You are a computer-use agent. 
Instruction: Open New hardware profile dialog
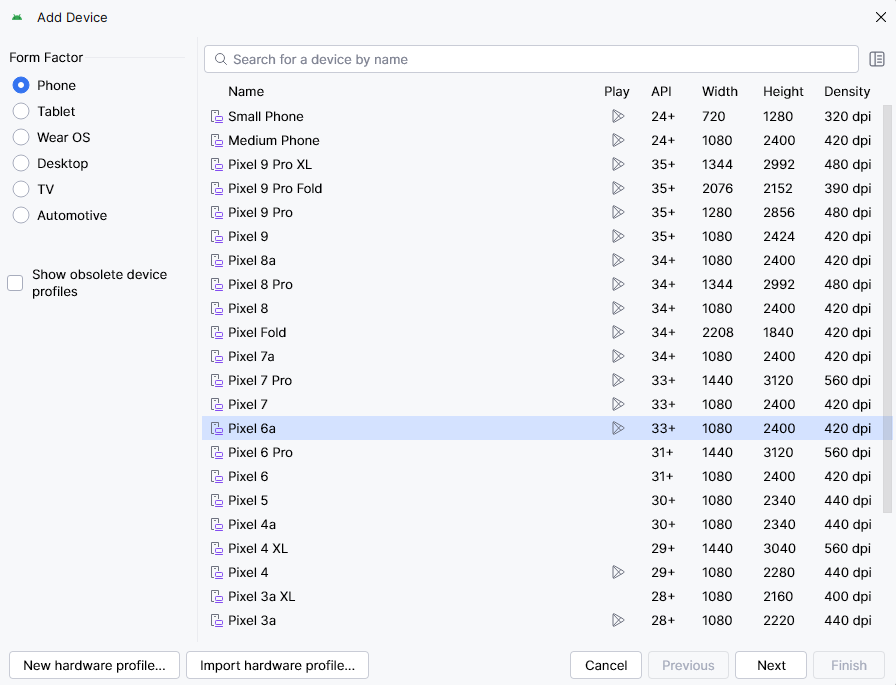[94, 665]
